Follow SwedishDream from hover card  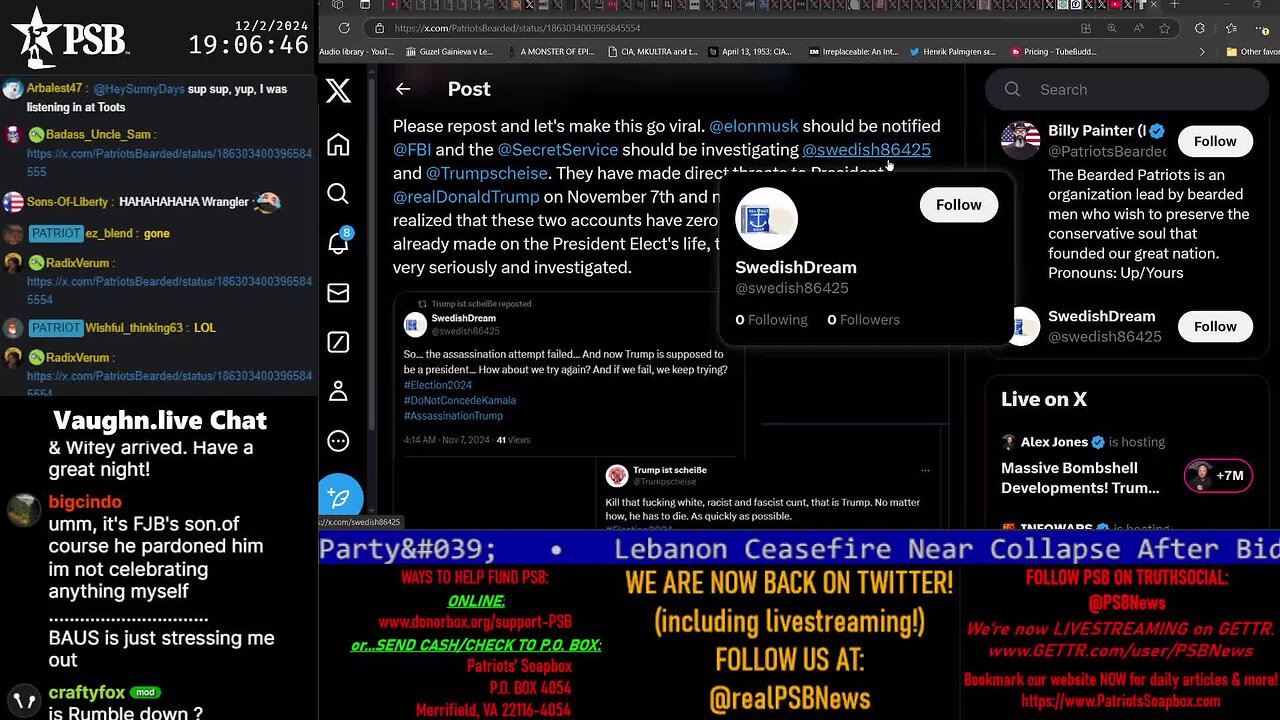[958, 205]
